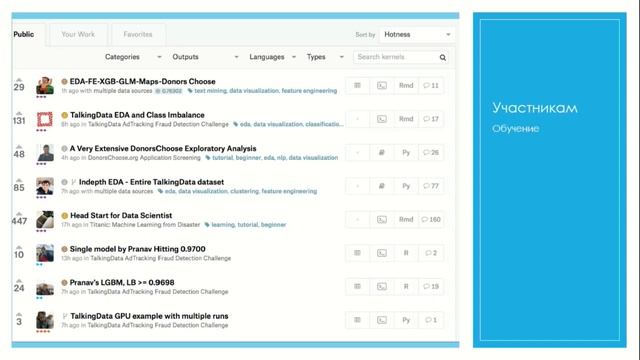Open Pranav's LGBM, LB >= 0.9698 title

[122, 282]
